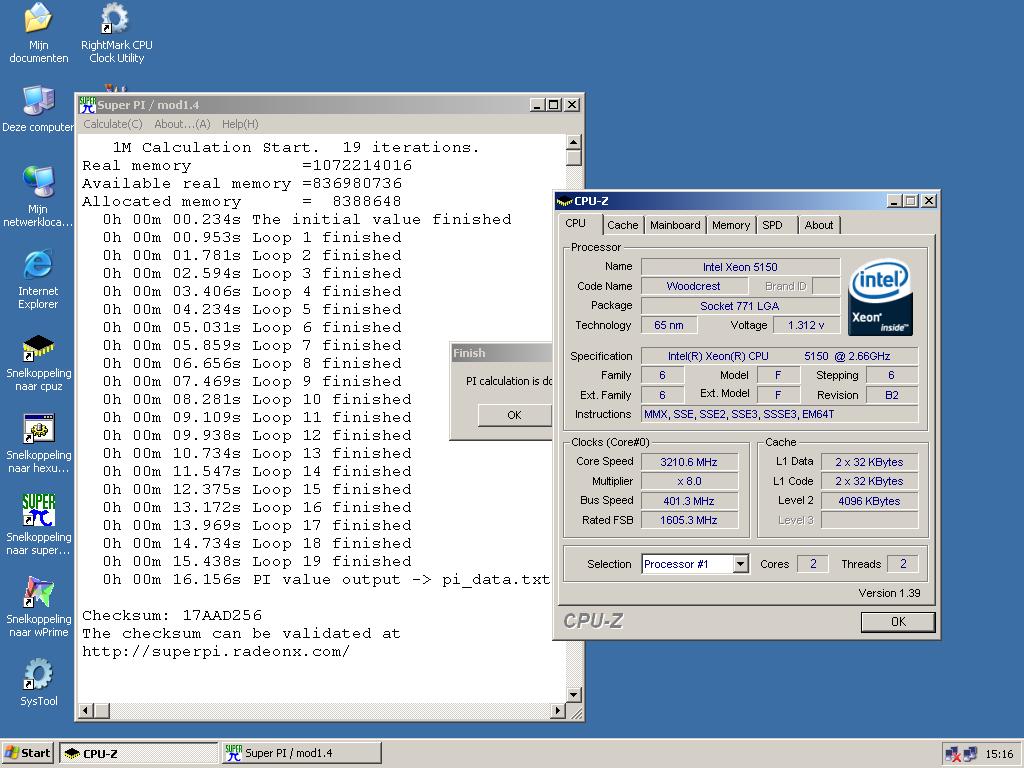Select the CPU tab in CPU-Z
Image resolution: width=1024 pixels, height=768 pixels.
[575, 223]
